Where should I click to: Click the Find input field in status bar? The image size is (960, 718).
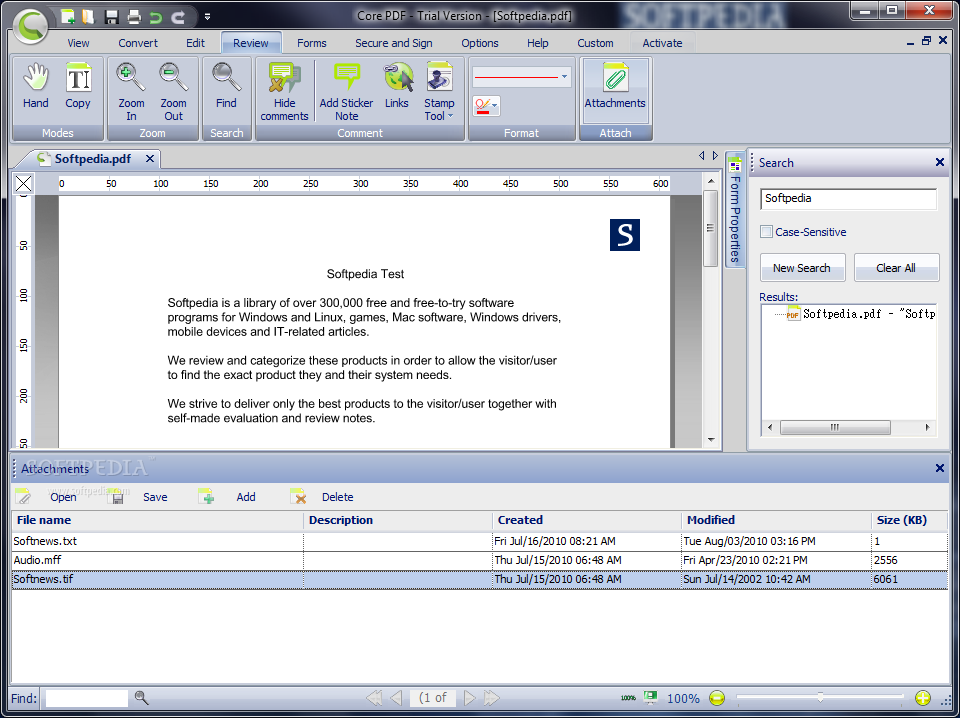86,698
